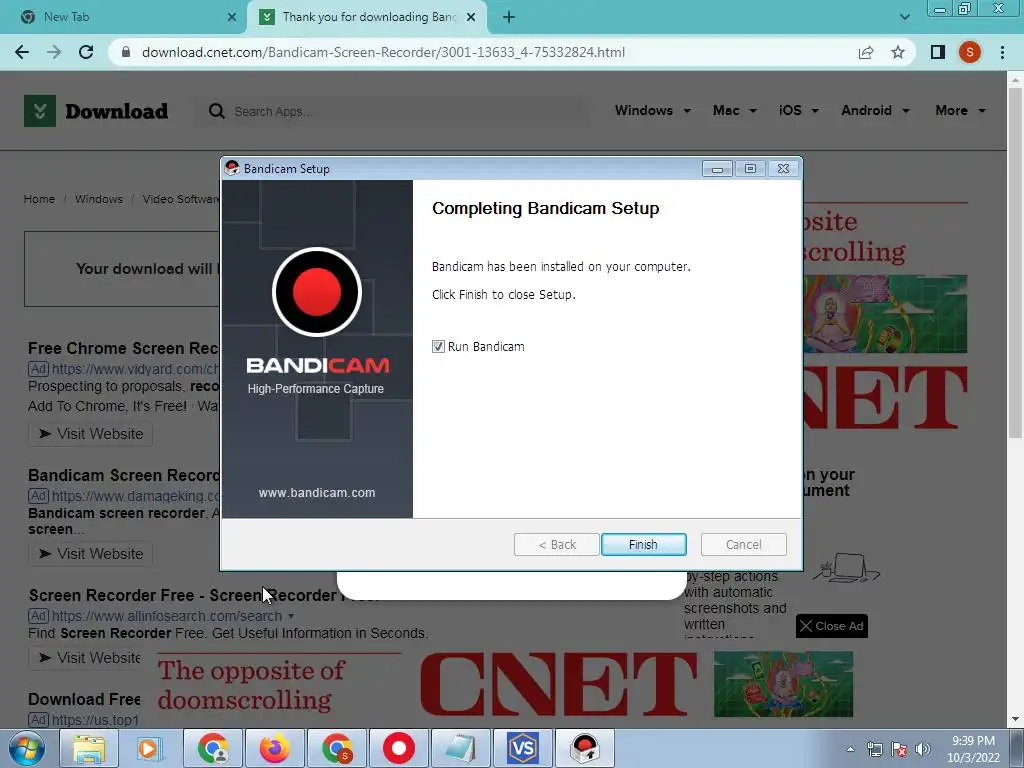The image size is (1024, 768).
Task: Launch Windows Media Player from taskbar
Action: coord(150,748)
